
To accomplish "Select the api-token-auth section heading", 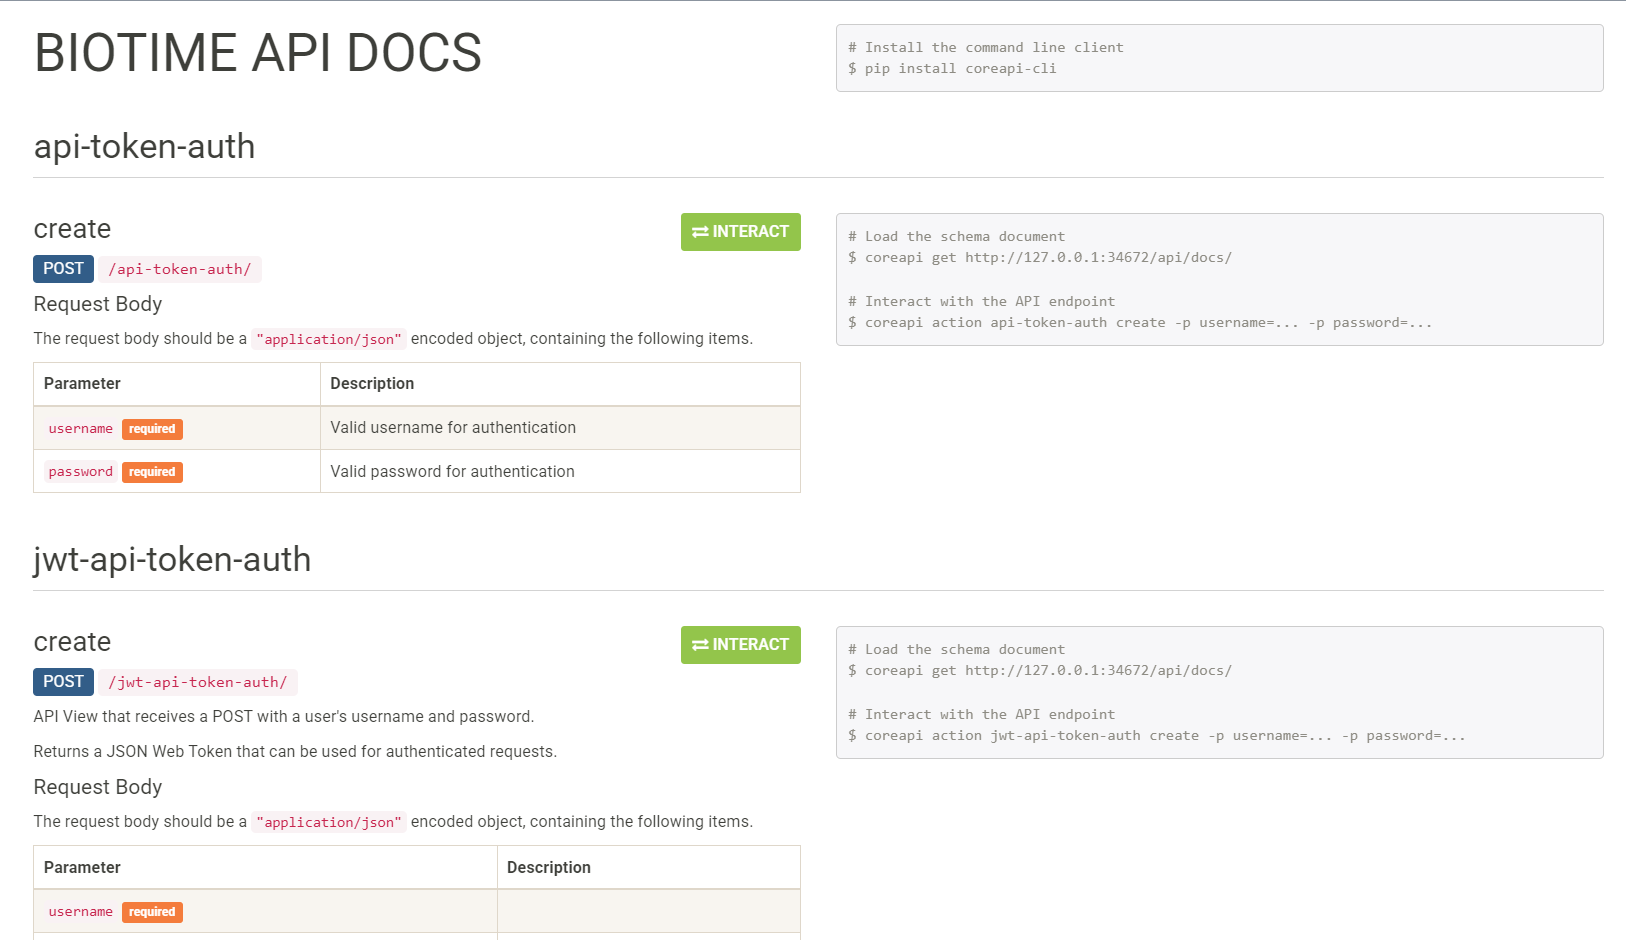I will pyautogui.click(x=144, y=147).
